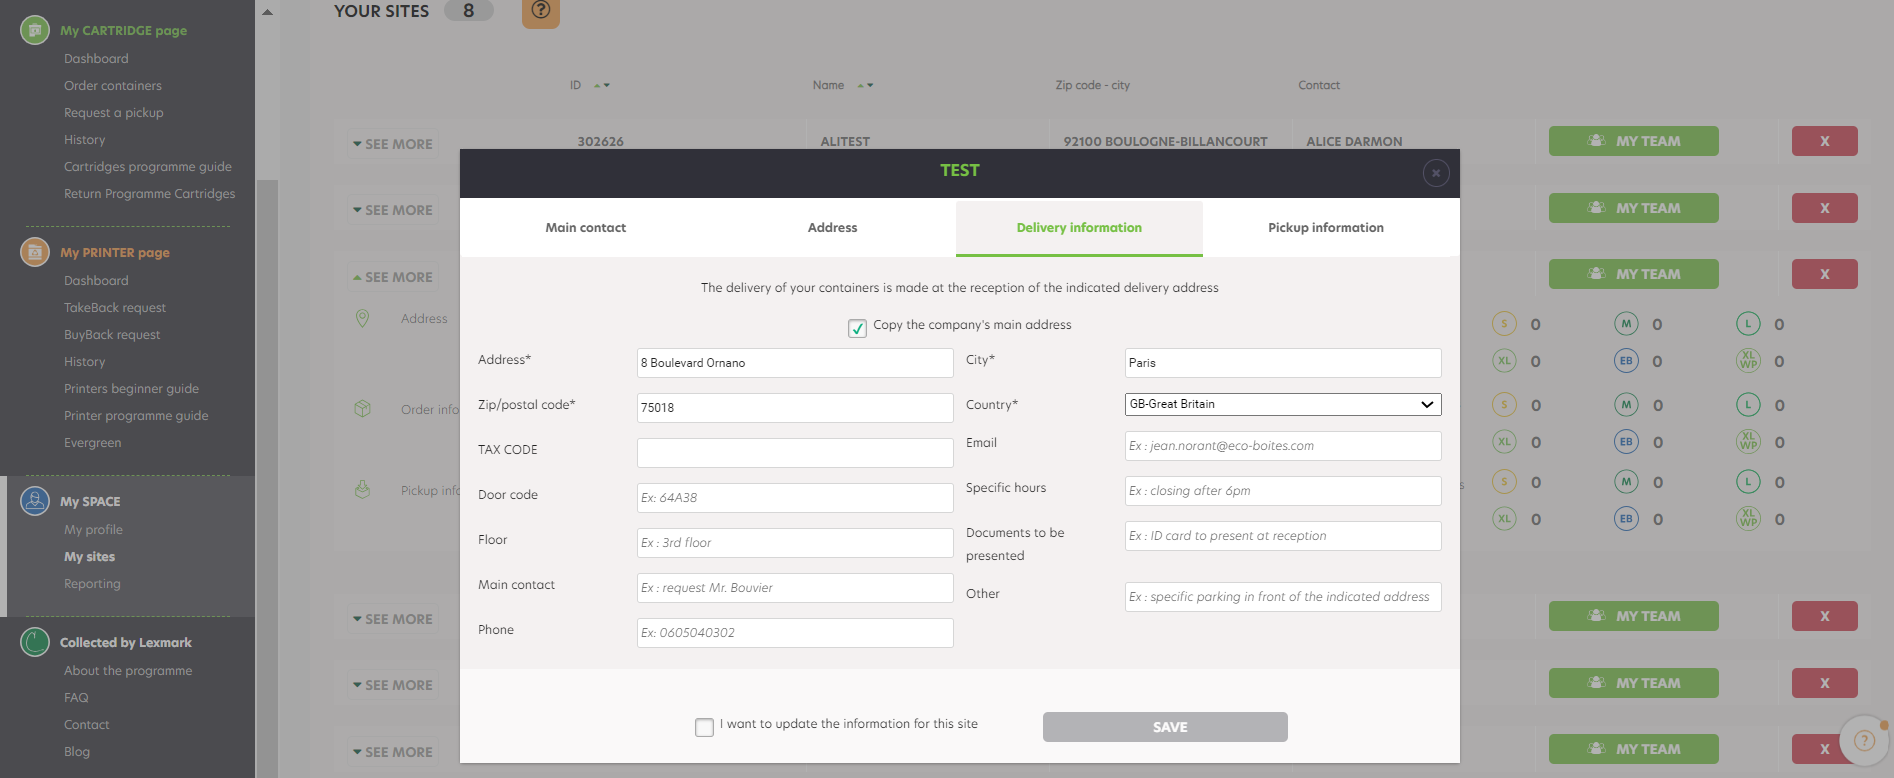Image resolution: width=1894 pixels, height=778 pixels.
Task: Click the My SPACE user icon
Action: click(x=35, y=501)
